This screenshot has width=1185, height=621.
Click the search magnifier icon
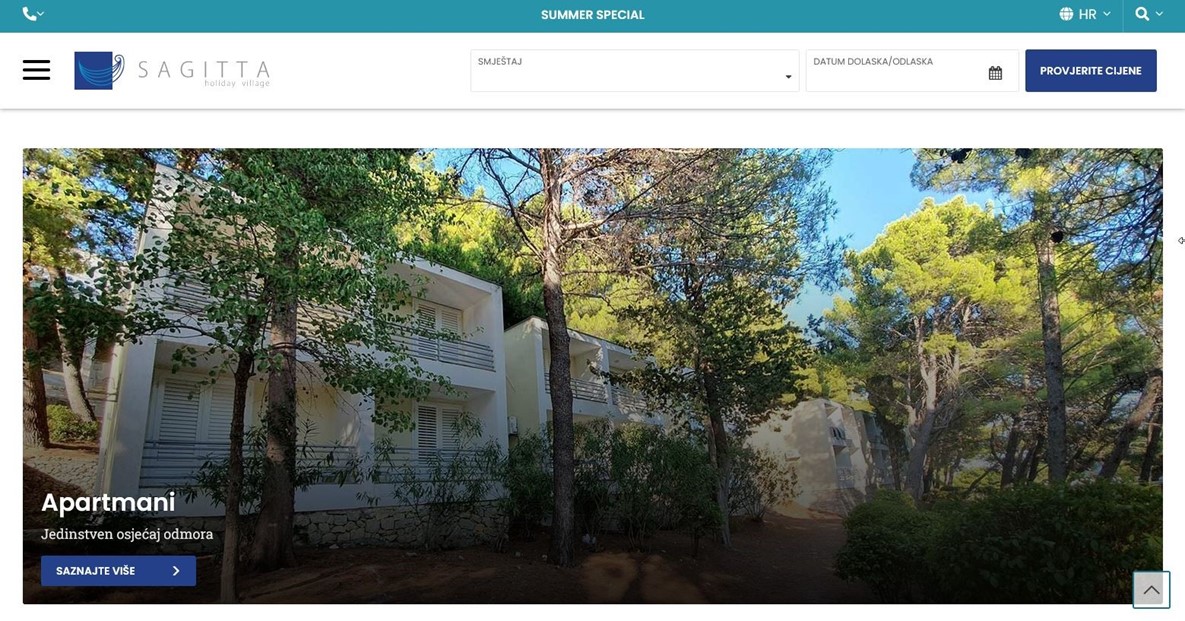click(x=1142, y=14)
